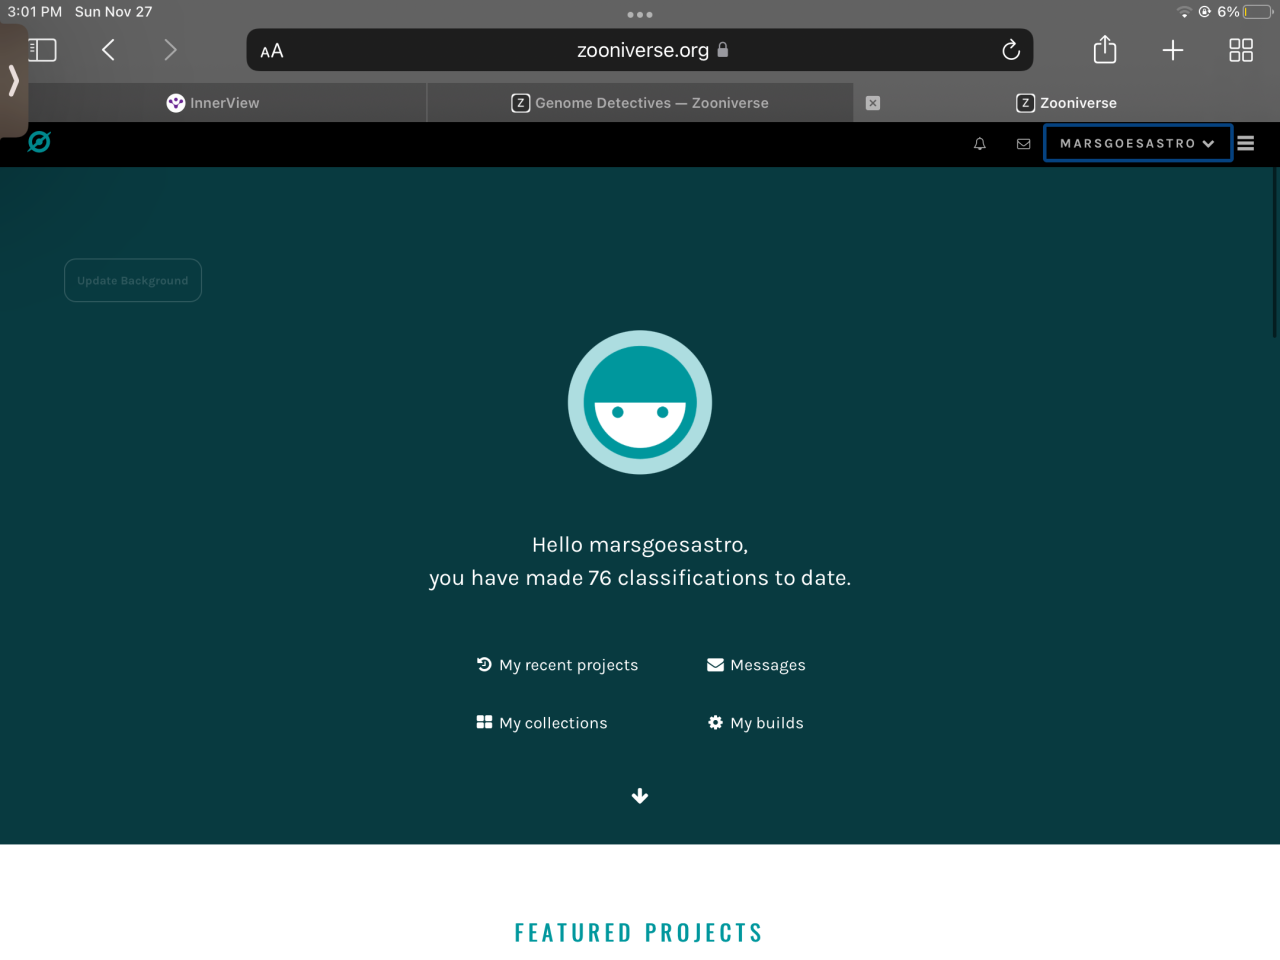Viewport: 1280px width, 960px height.
Task: Open the Safari sidebar panel
Action: (42, 50)
